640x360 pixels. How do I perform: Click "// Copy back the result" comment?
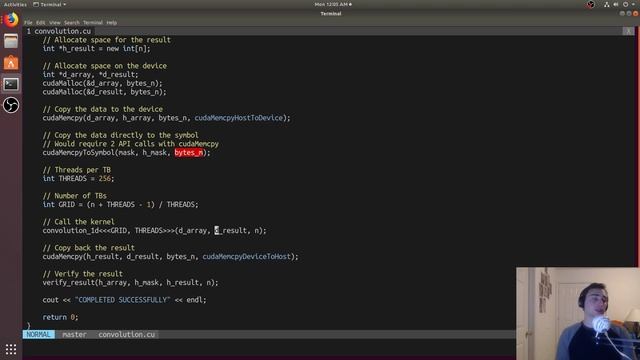pos(89,248)
